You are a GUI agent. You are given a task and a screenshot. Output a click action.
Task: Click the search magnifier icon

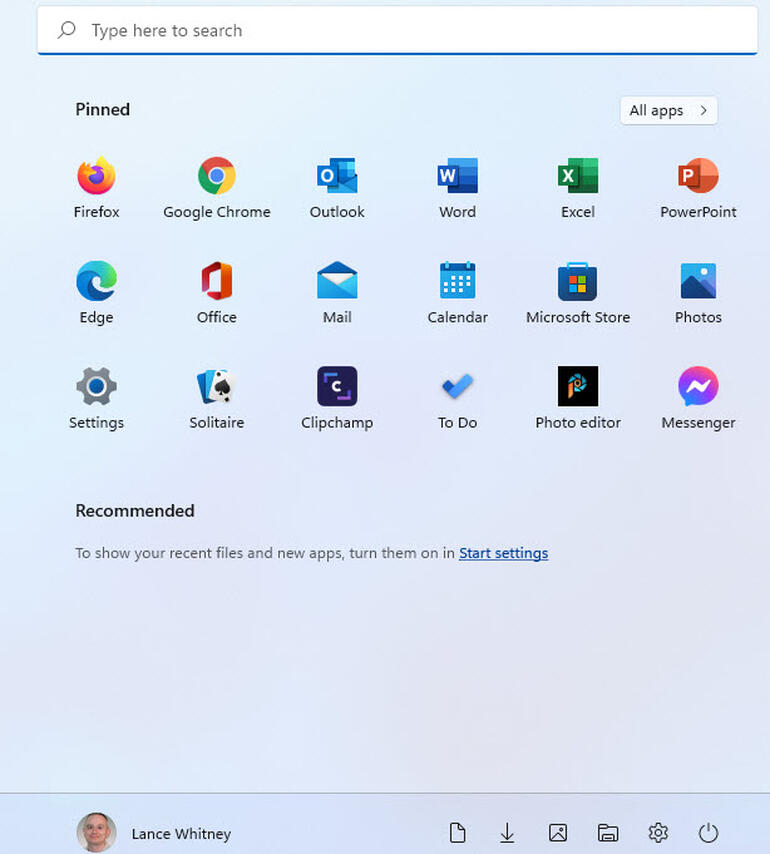click(66, 30)
